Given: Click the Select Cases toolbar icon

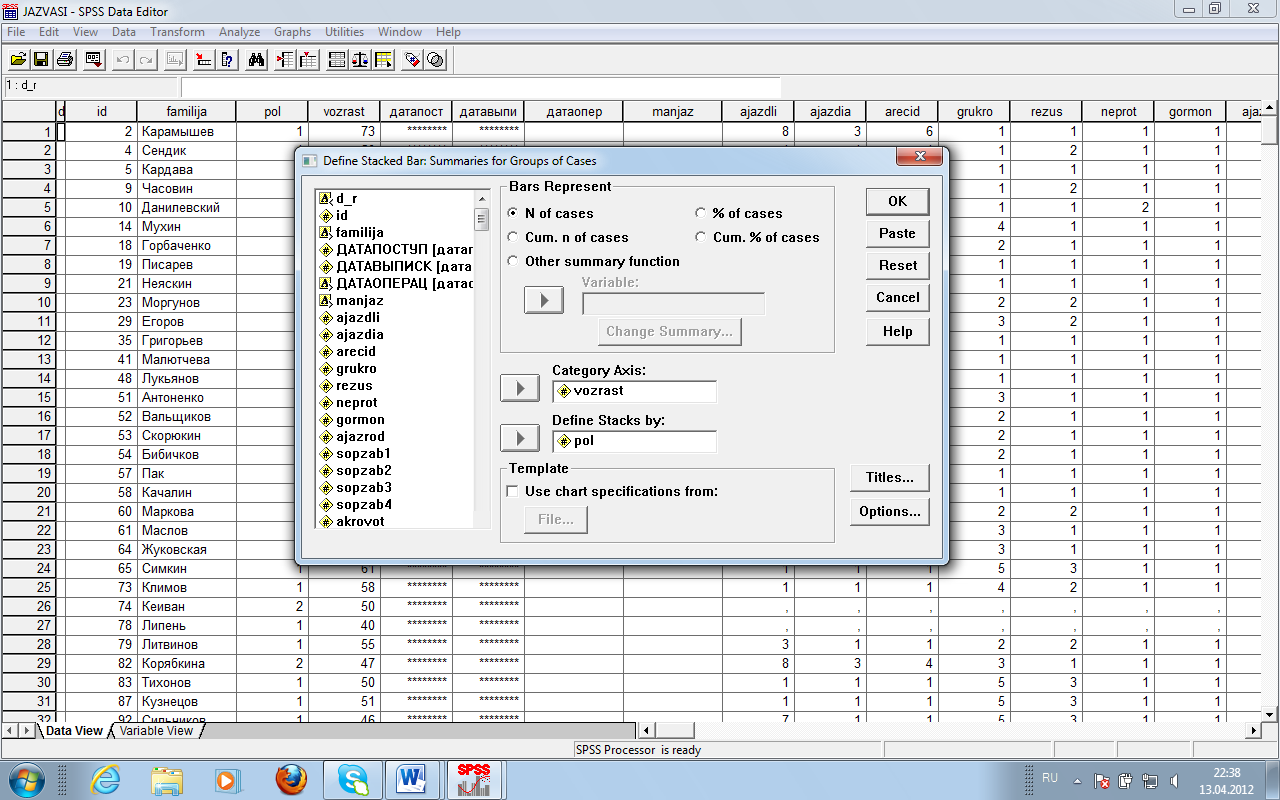Looking at the screenshot, I should (383, 60).
